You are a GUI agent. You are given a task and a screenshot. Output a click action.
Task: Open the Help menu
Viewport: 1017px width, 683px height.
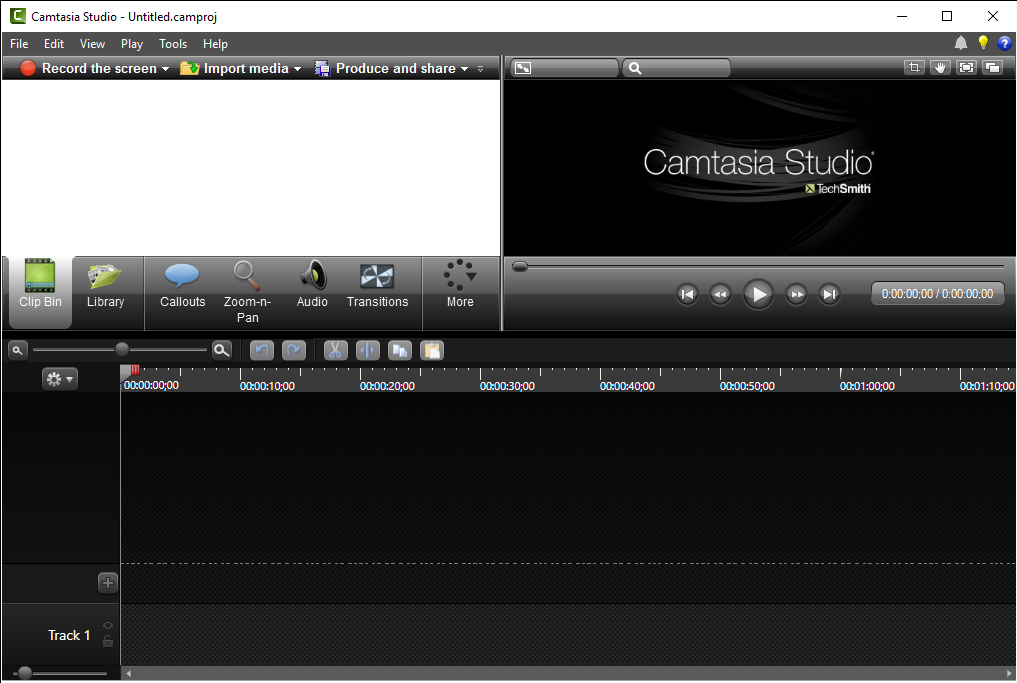click(x=215, y=43)
